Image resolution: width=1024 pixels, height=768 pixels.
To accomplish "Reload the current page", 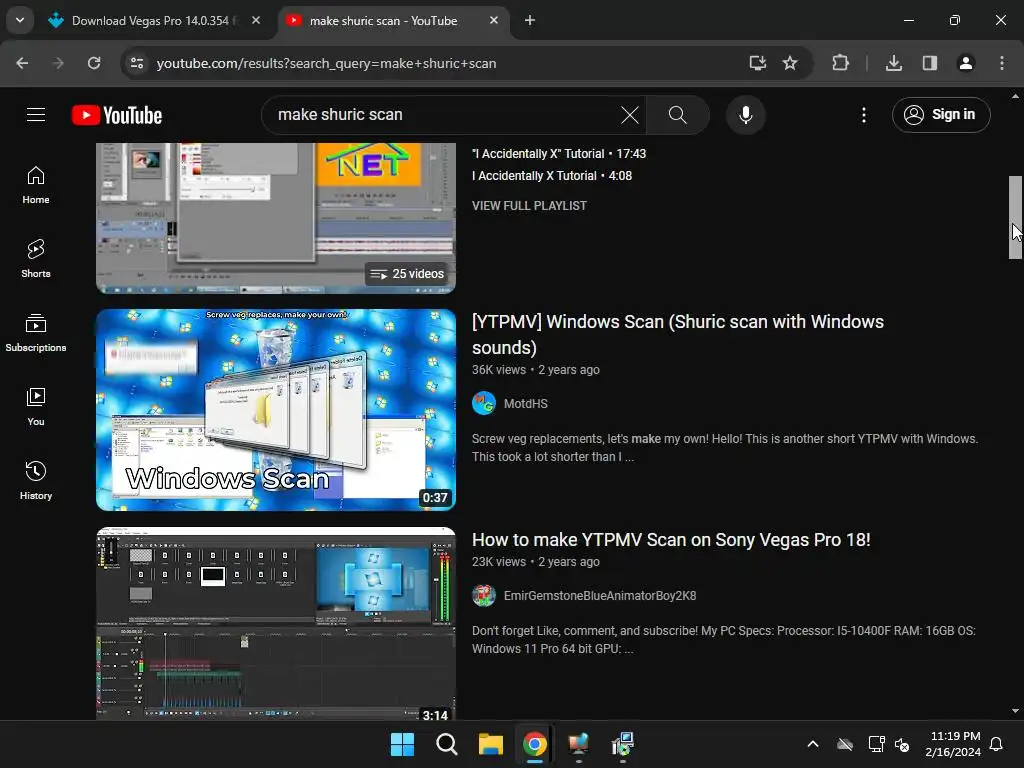I will (94, 63).
